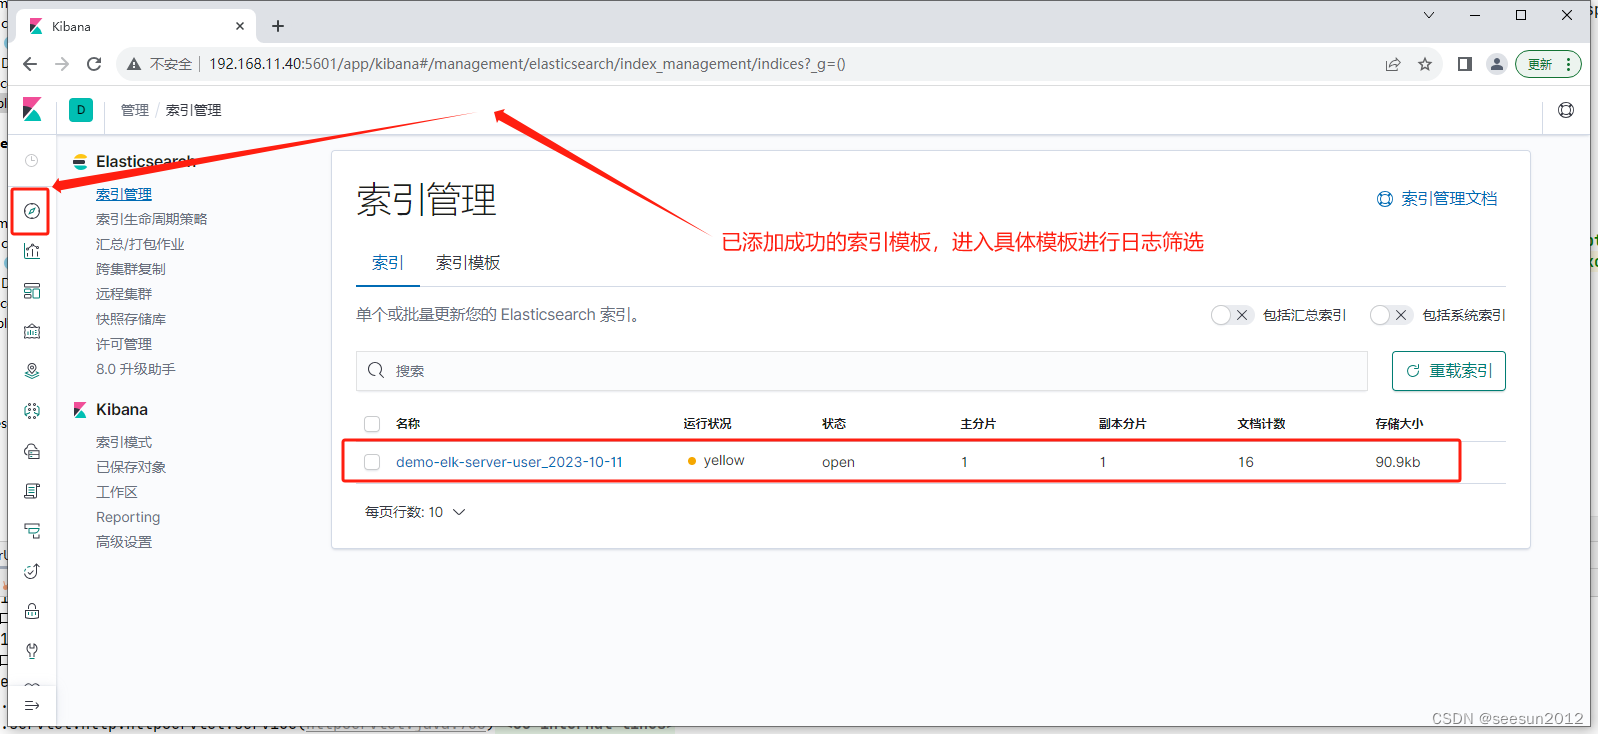Open Visualize chart icon in sidebar
Screen dimensions: 1598x734
click(x=32, y=251)
